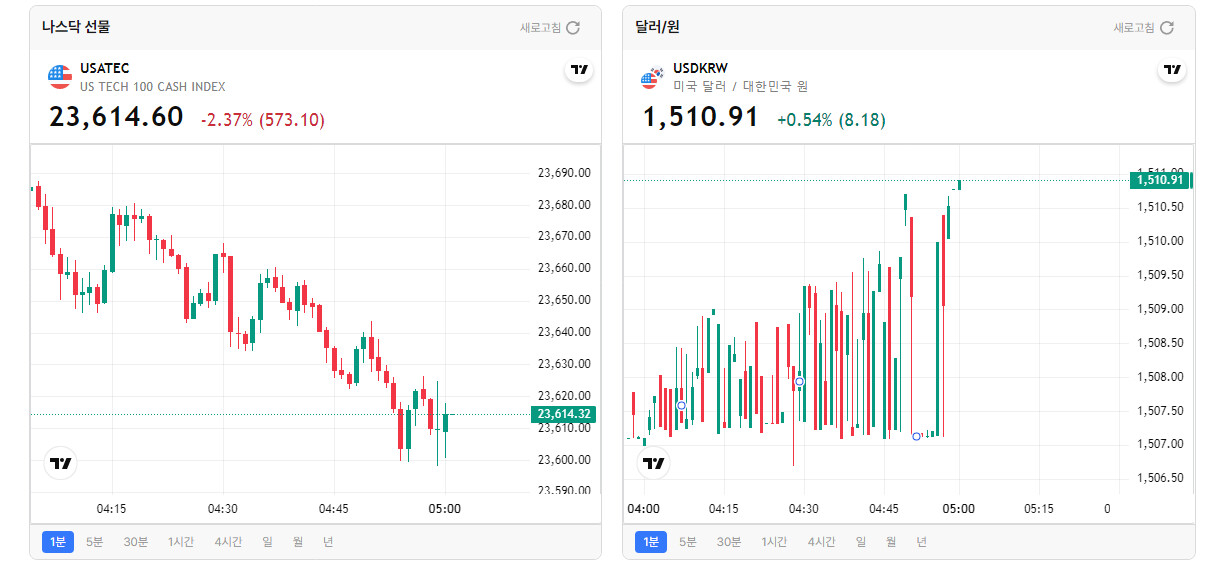Click the active 1분 button under the USDKRW chart
The height and width of the screenshot is (573, 1212).
651,542
